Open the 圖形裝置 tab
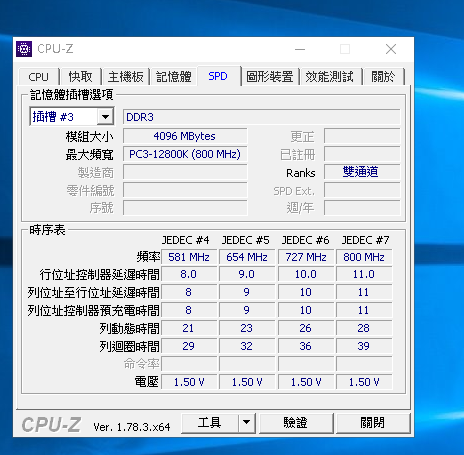464x455 pixels. 269,77
